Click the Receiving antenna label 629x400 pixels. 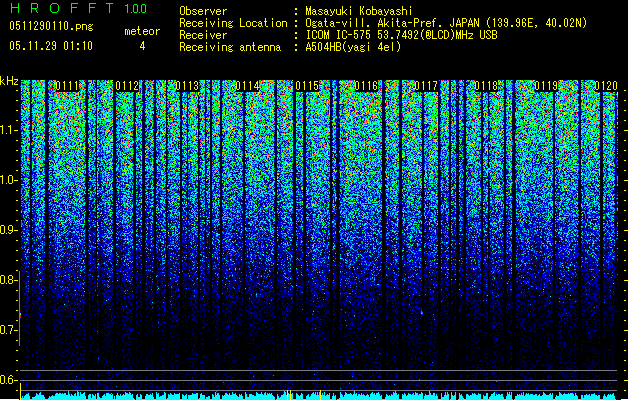point(230,47)
